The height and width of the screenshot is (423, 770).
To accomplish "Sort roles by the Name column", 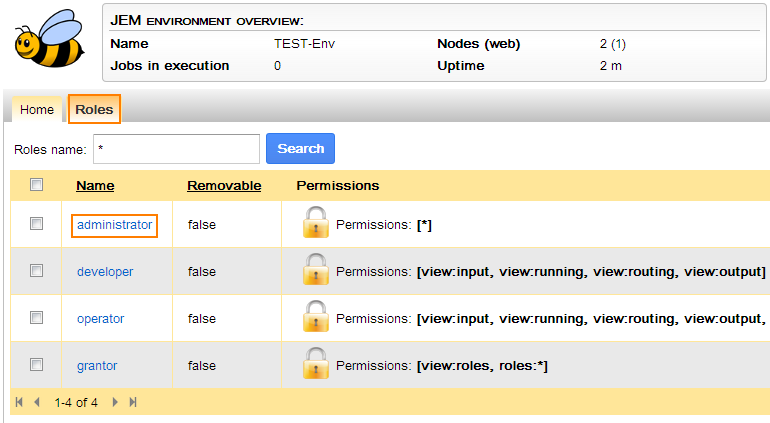I will [95, 185].
